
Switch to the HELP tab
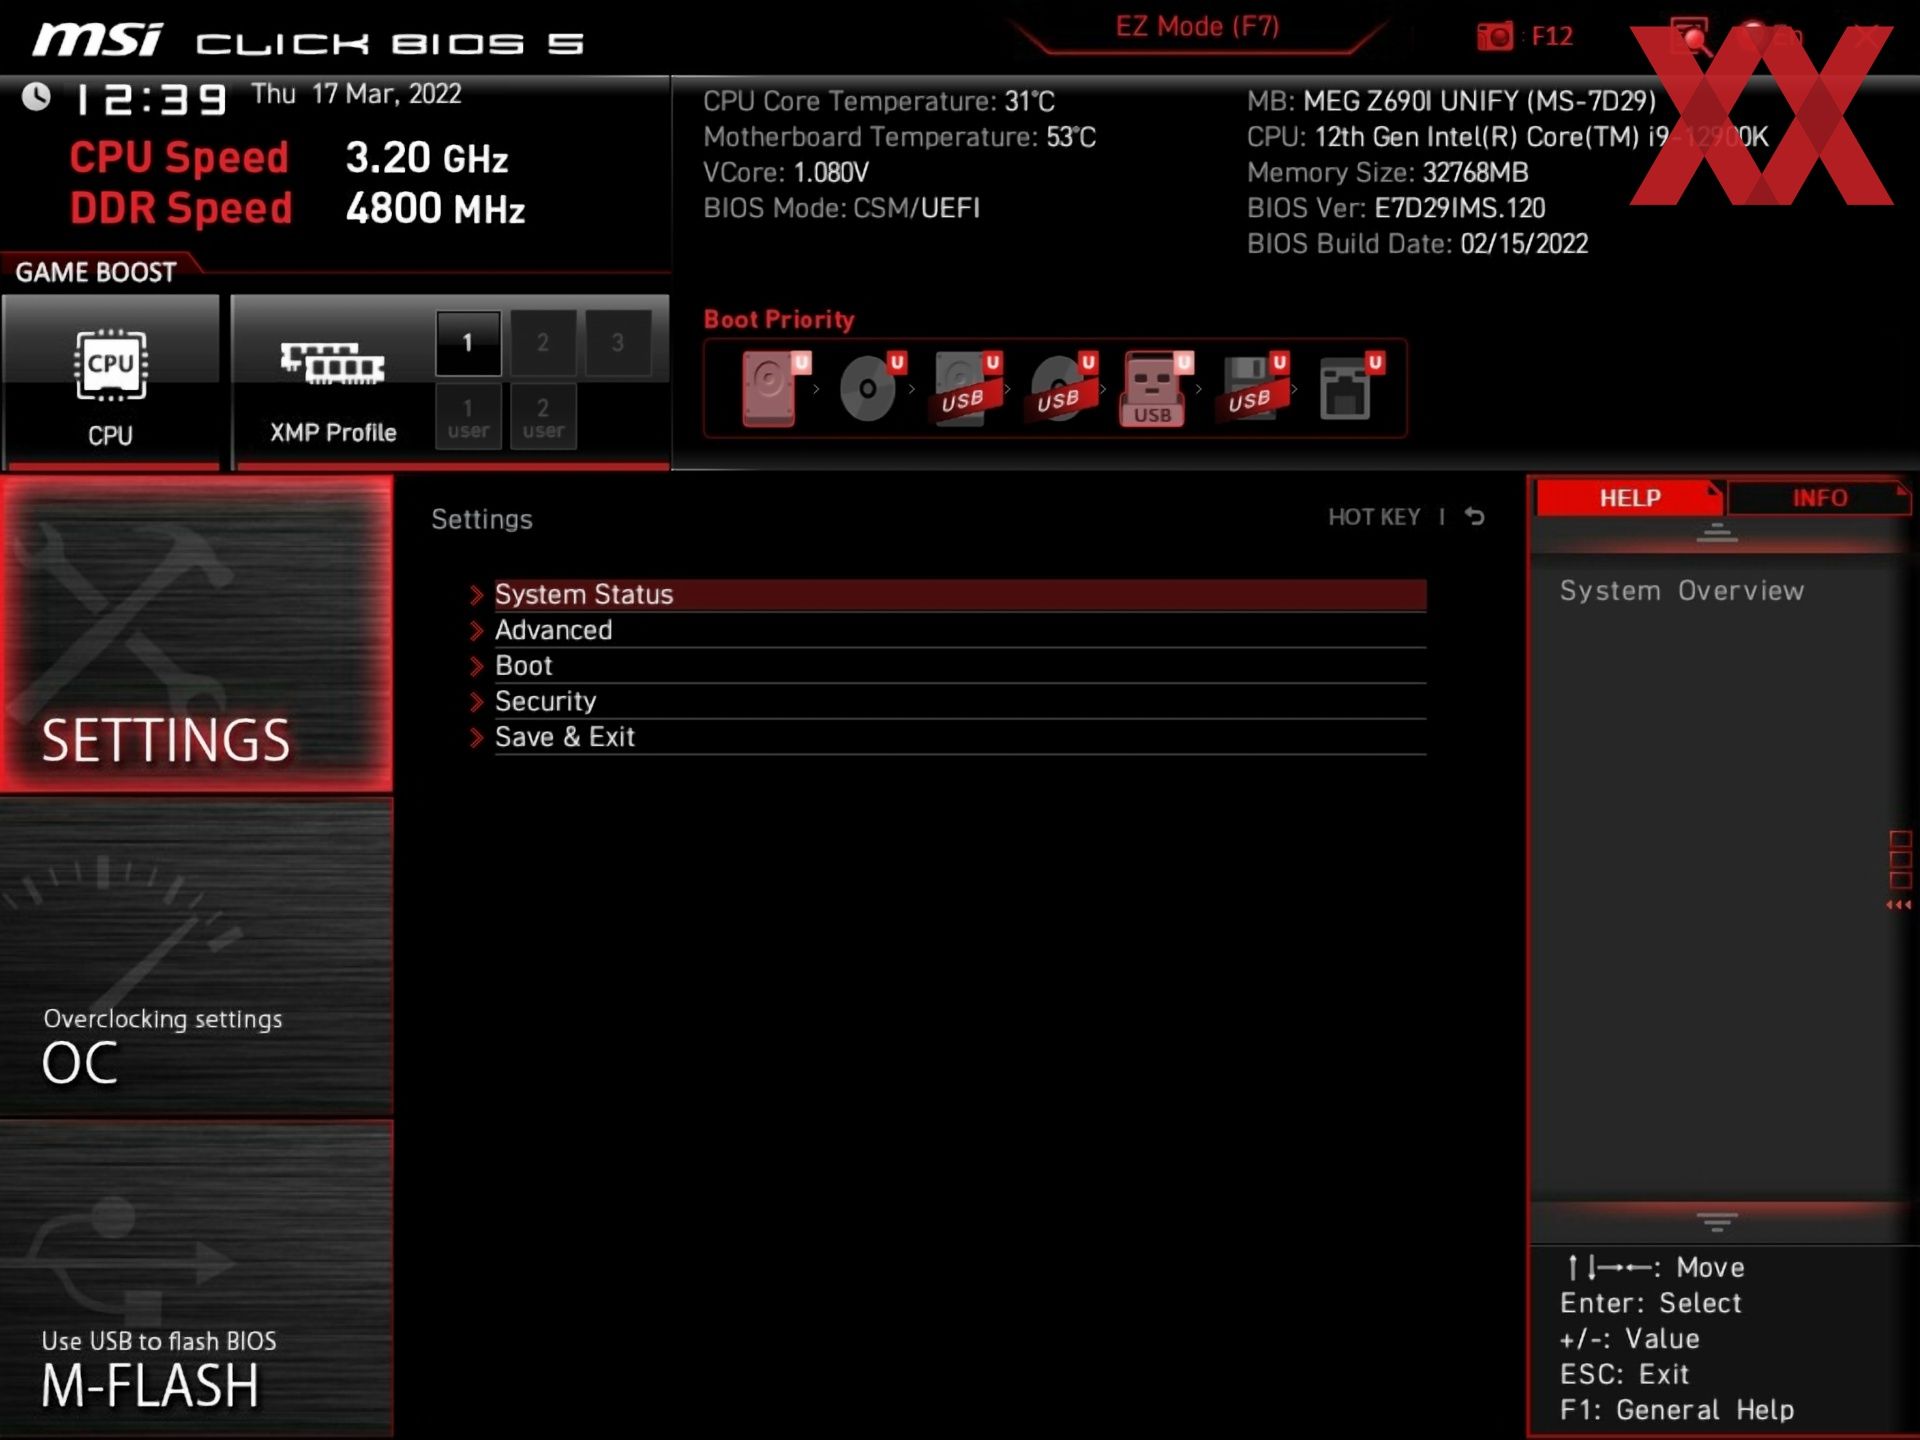[1629, 498]
